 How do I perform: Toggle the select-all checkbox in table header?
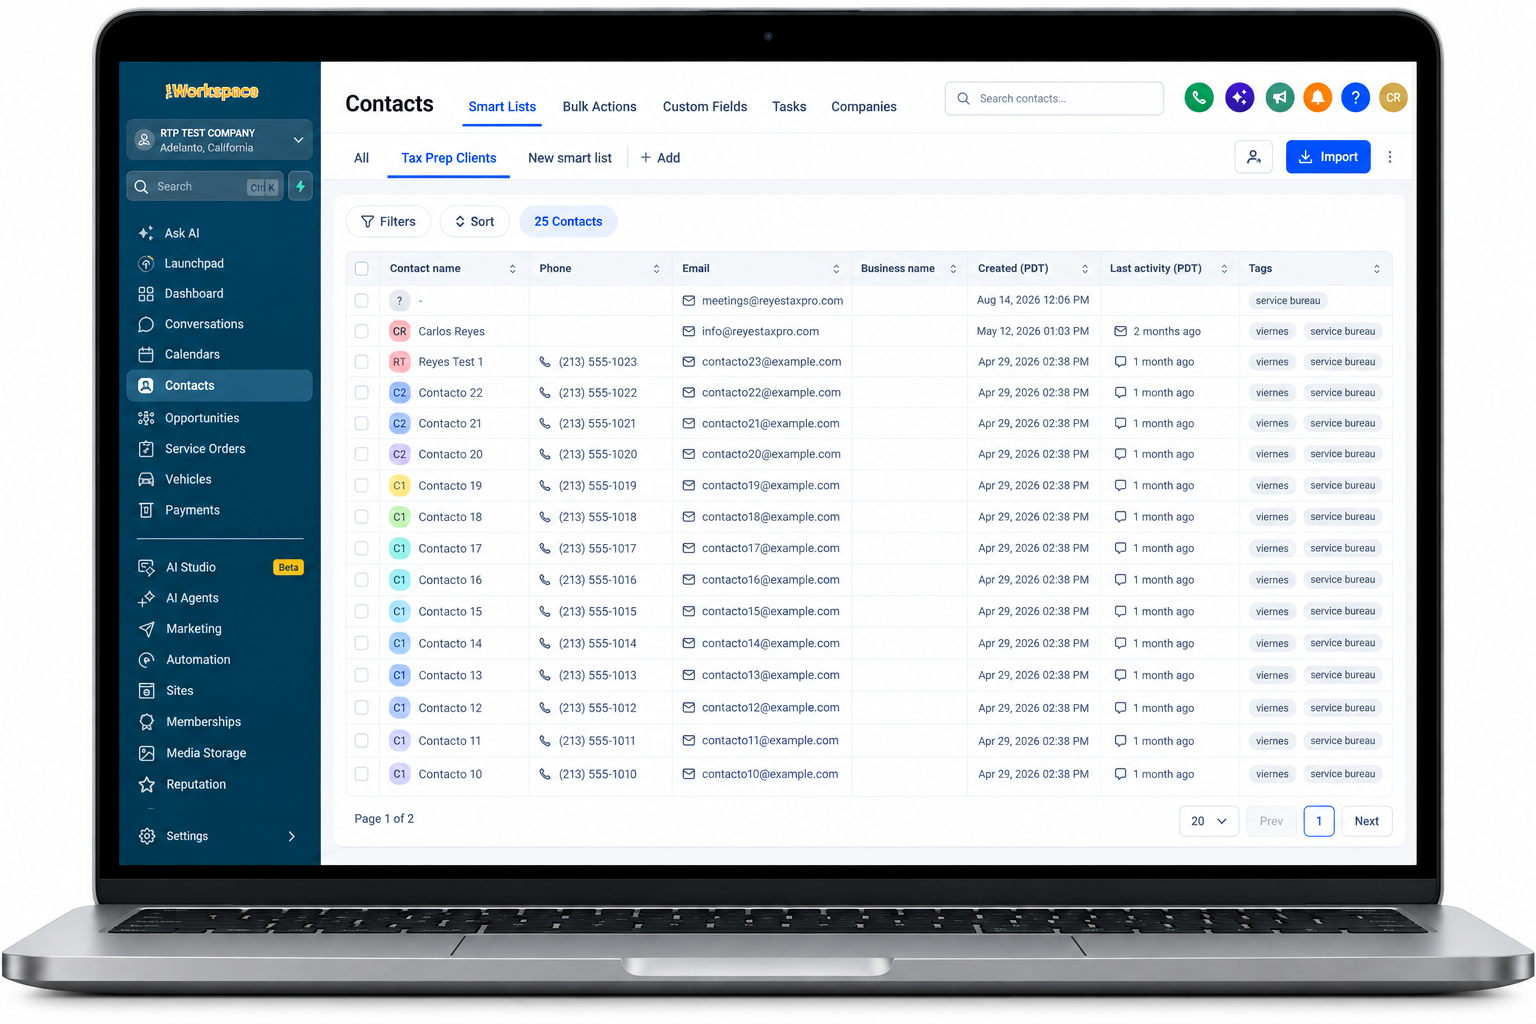pyautogui.click(x=362, y=268)
